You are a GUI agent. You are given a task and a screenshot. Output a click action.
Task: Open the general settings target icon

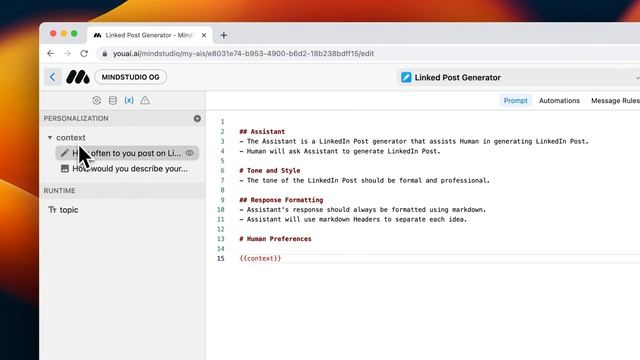click(x=96, y=100)
